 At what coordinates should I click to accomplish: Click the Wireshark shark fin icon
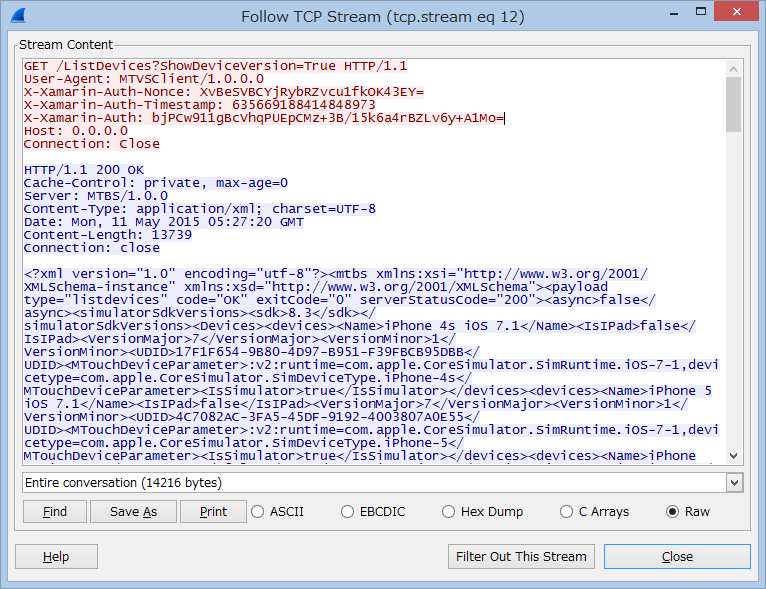(x=18, y=16)
